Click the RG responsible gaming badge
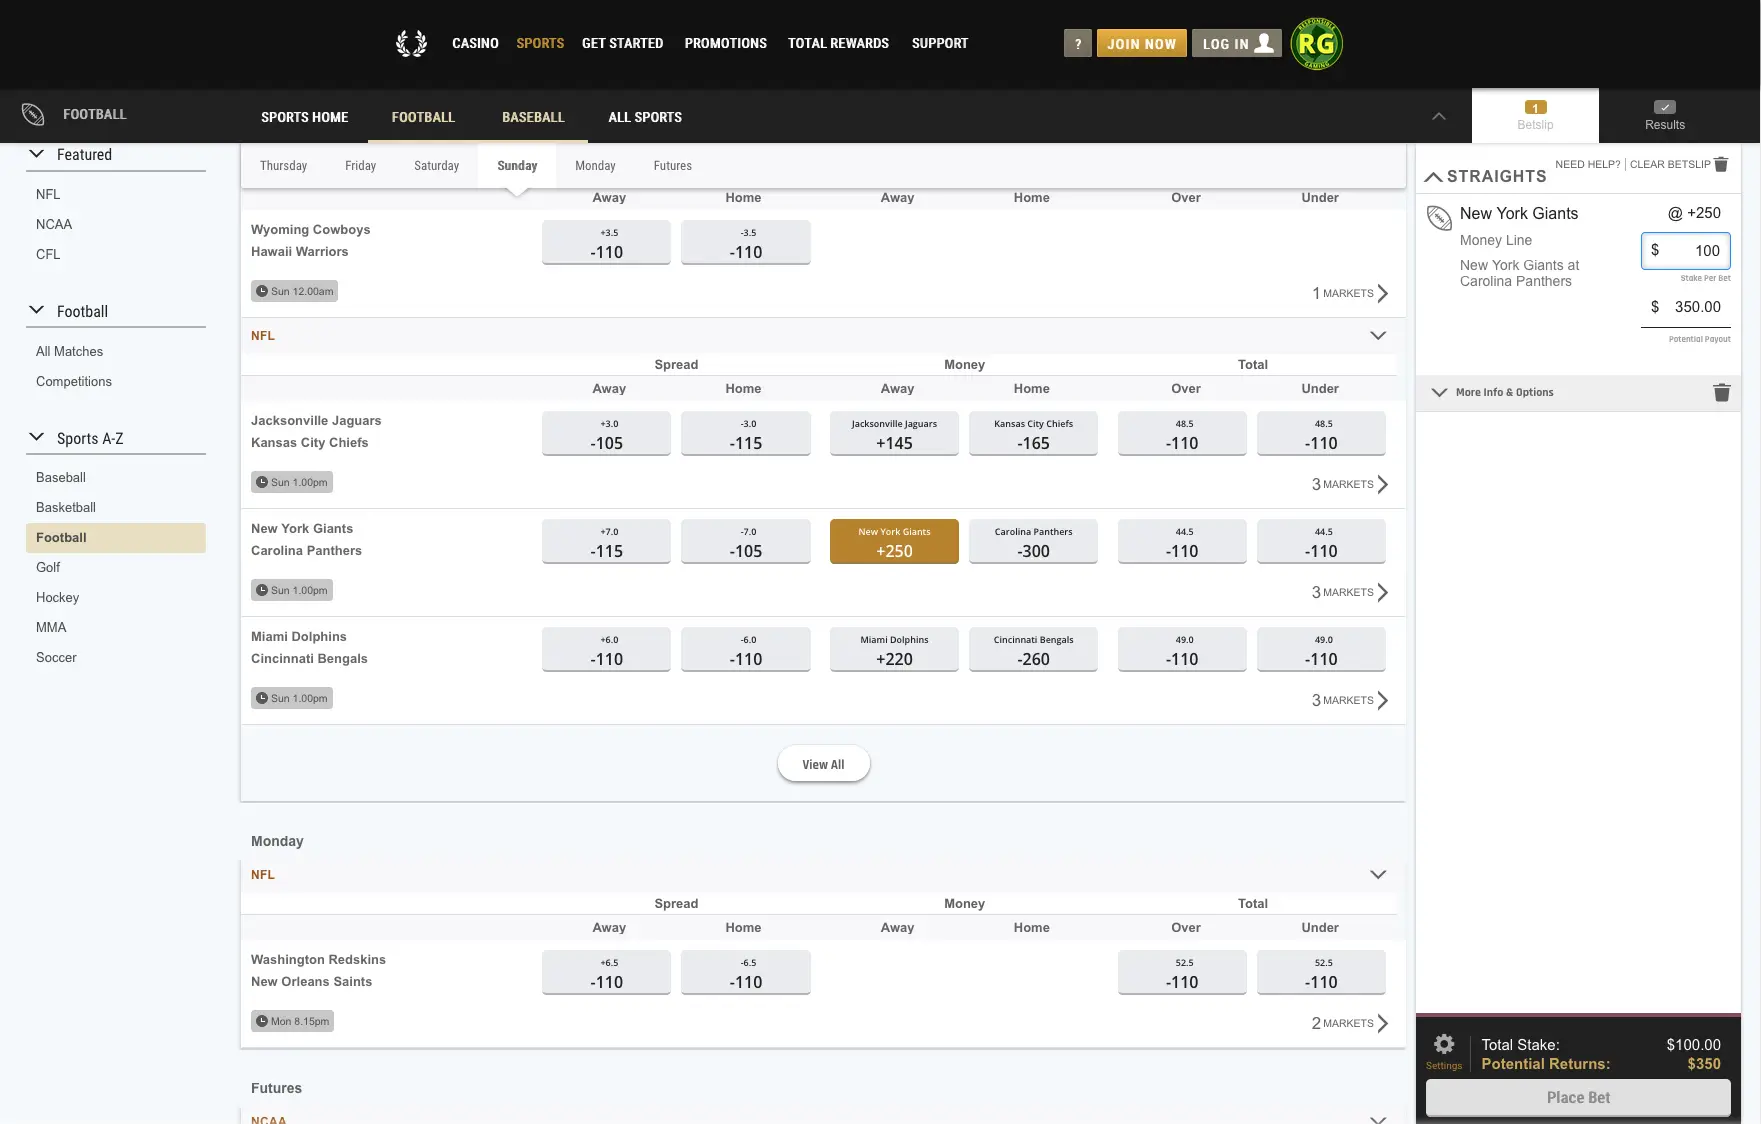Screen dimensions: 1761x1124 coord(1316,44)
